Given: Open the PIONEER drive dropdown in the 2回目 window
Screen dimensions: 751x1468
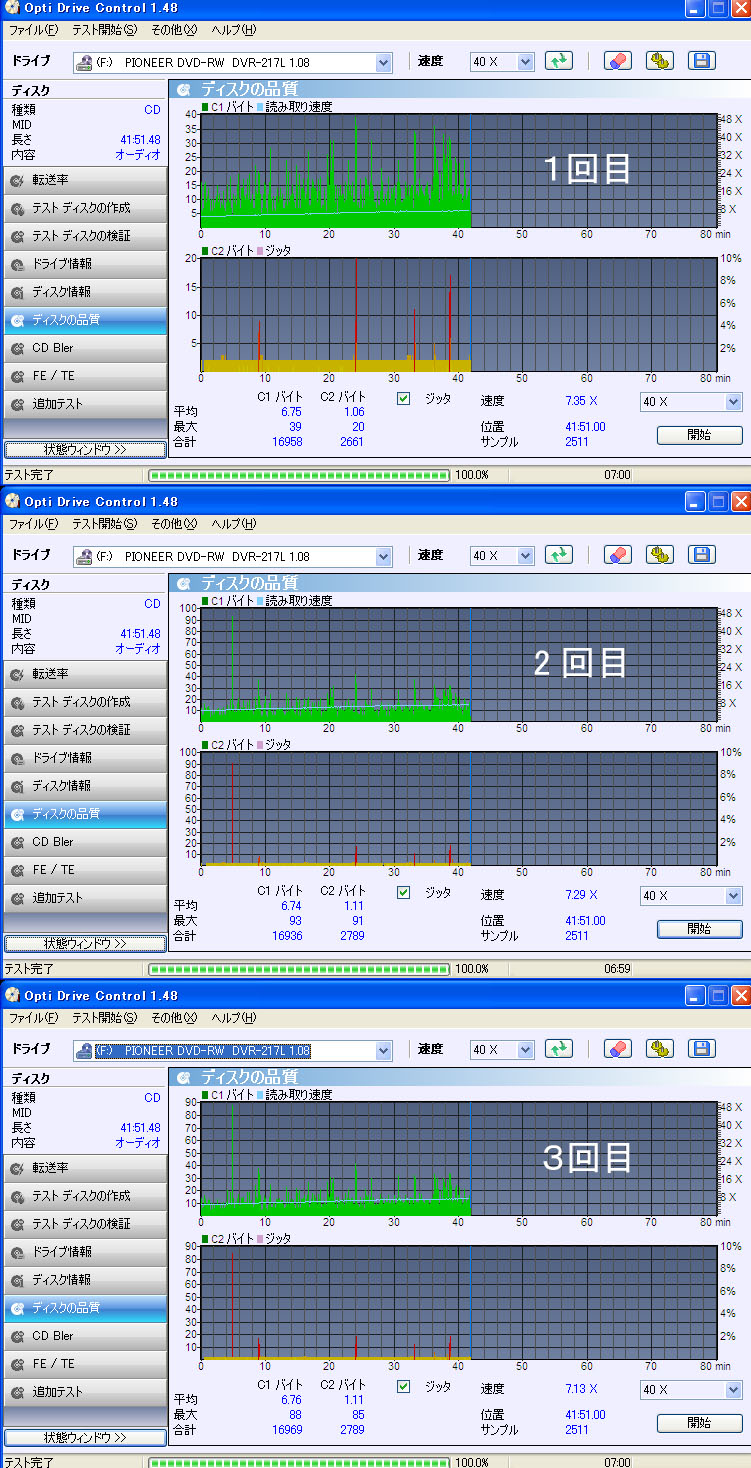Looking at the screenshot, I should (233, 556).
